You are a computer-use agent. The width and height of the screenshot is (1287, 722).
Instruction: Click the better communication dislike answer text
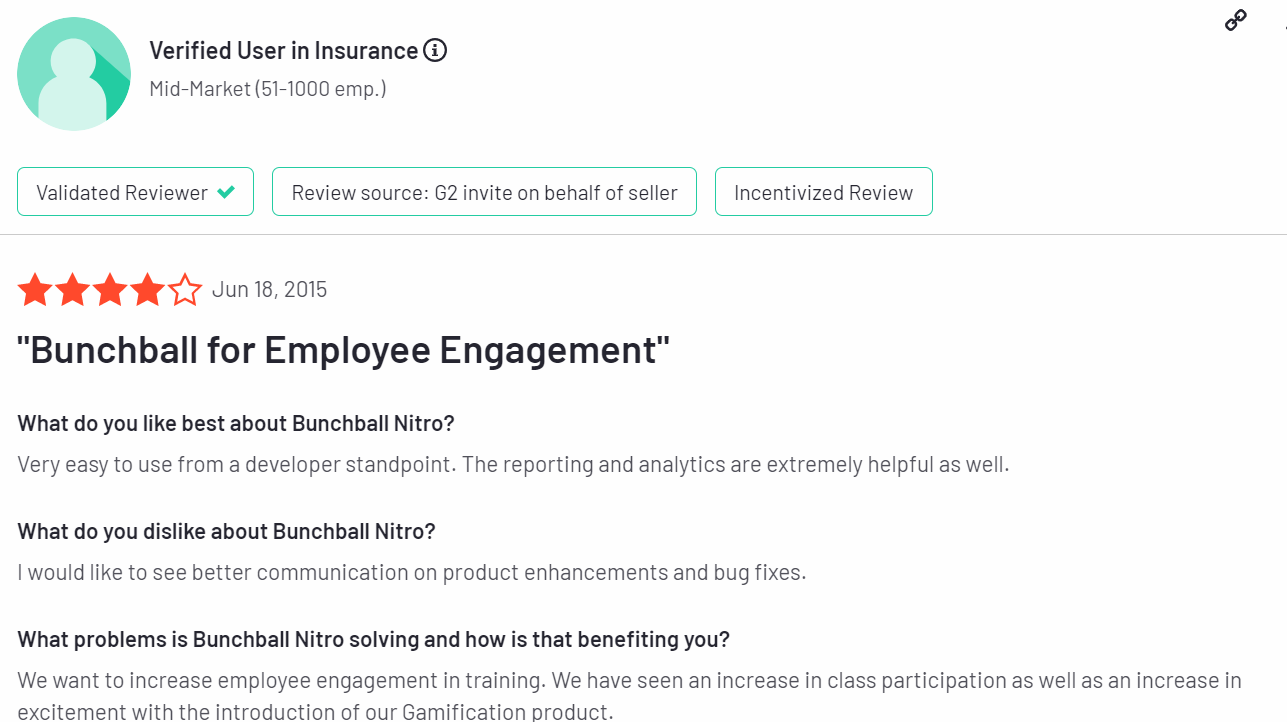tap(412, 573)
